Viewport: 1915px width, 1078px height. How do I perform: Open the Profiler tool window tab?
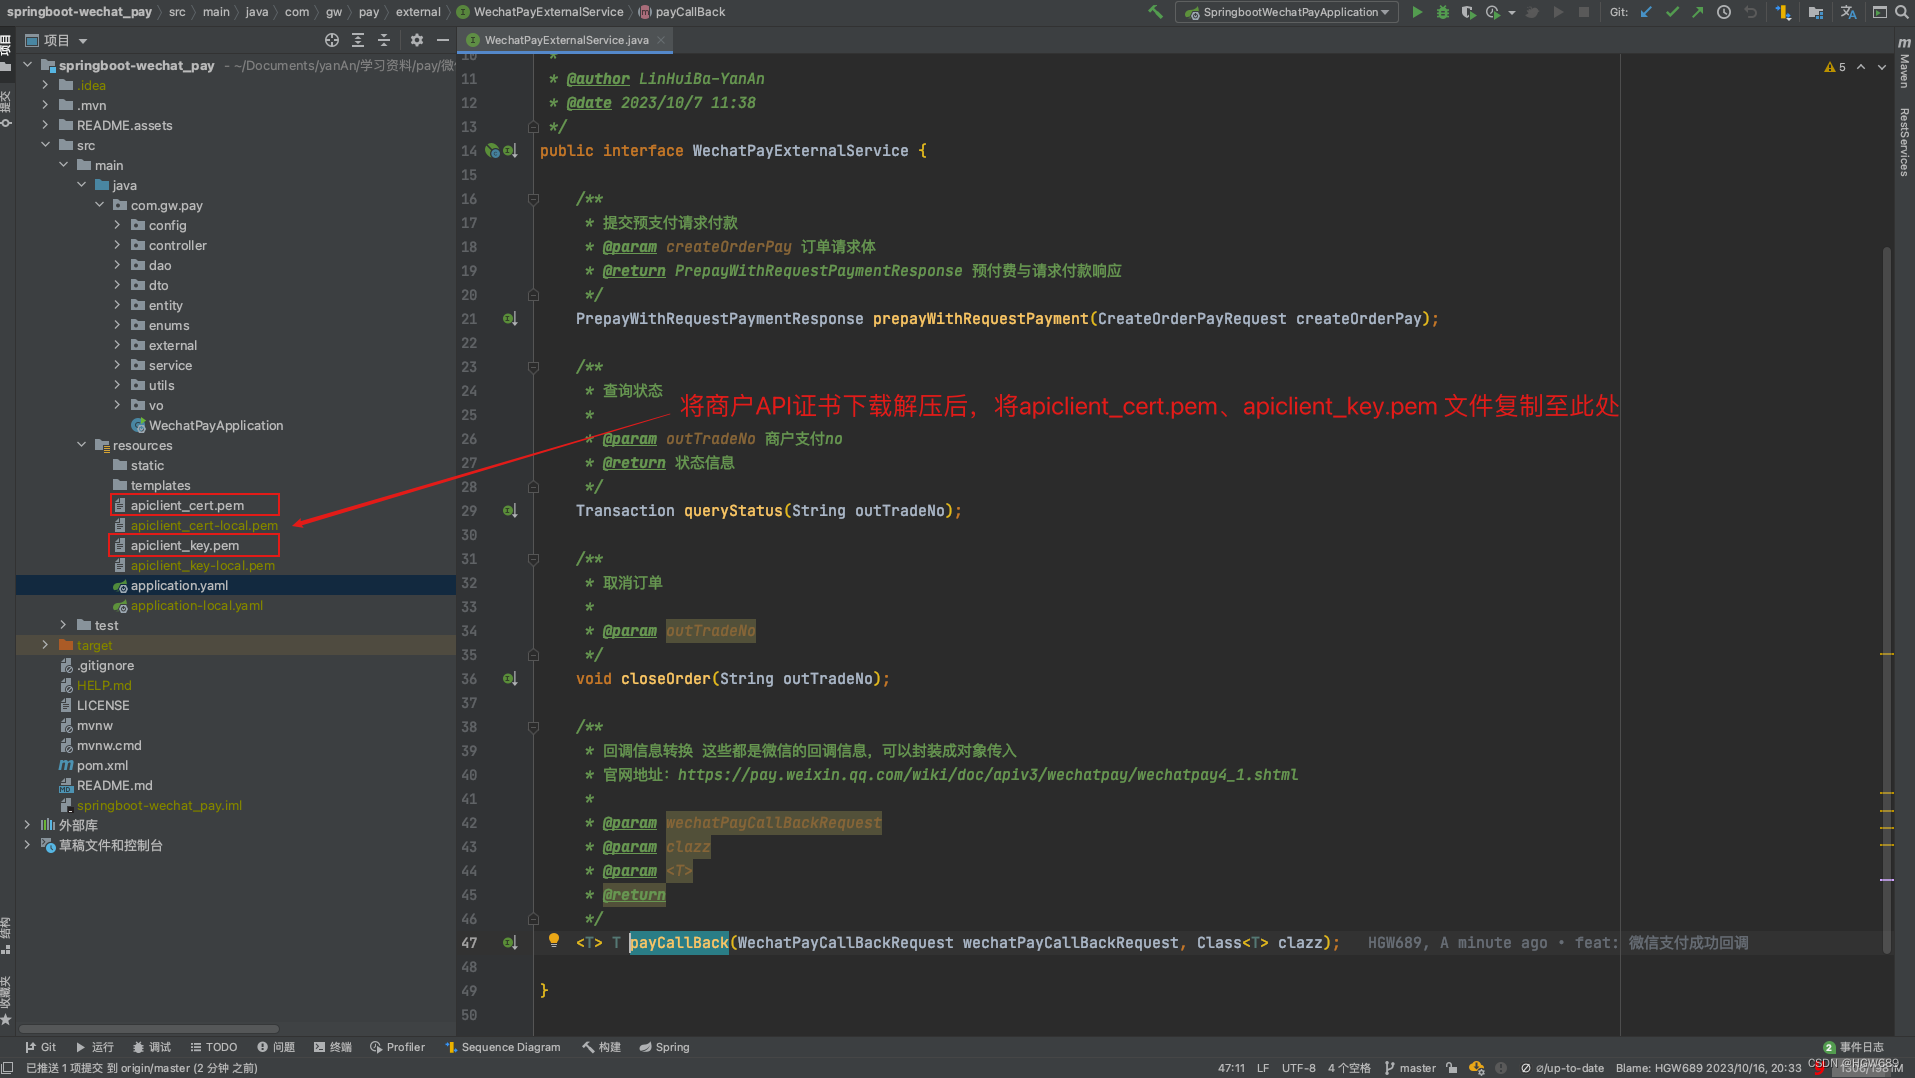(x=398, y=1047)
